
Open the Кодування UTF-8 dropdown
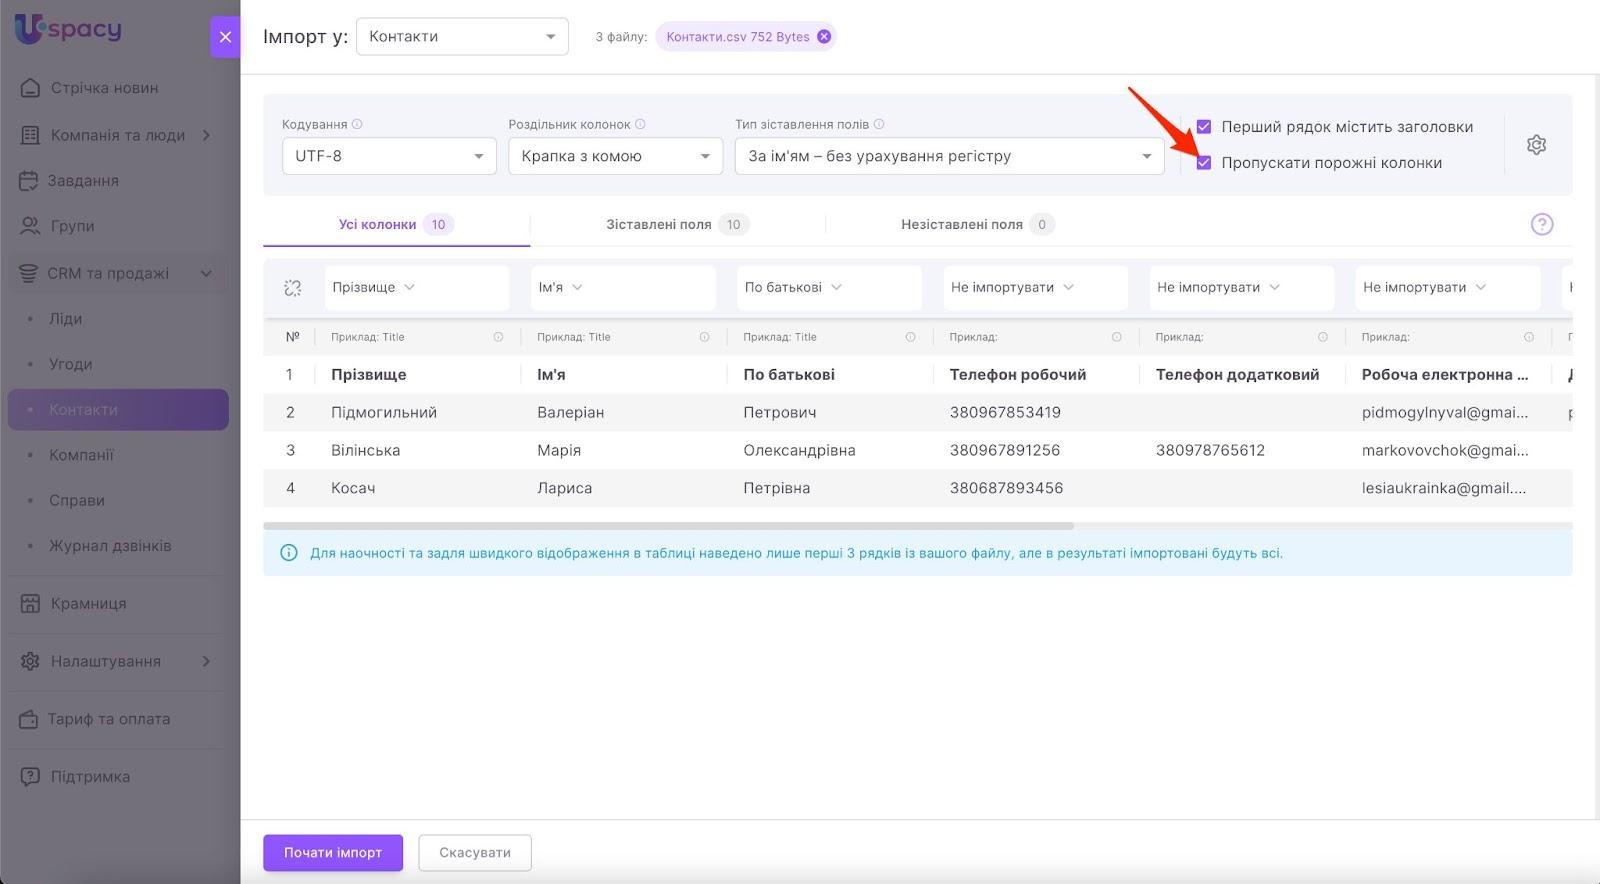coord(389,156)
